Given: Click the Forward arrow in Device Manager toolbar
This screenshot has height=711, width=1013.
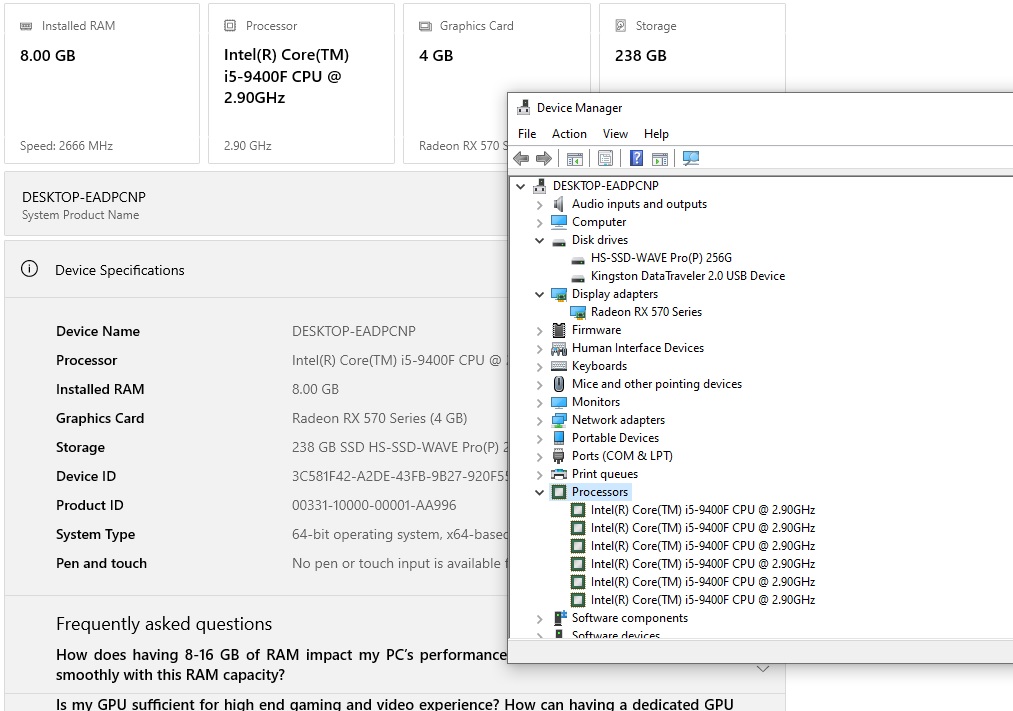Looking at the screenshot, I should [544, 158].
